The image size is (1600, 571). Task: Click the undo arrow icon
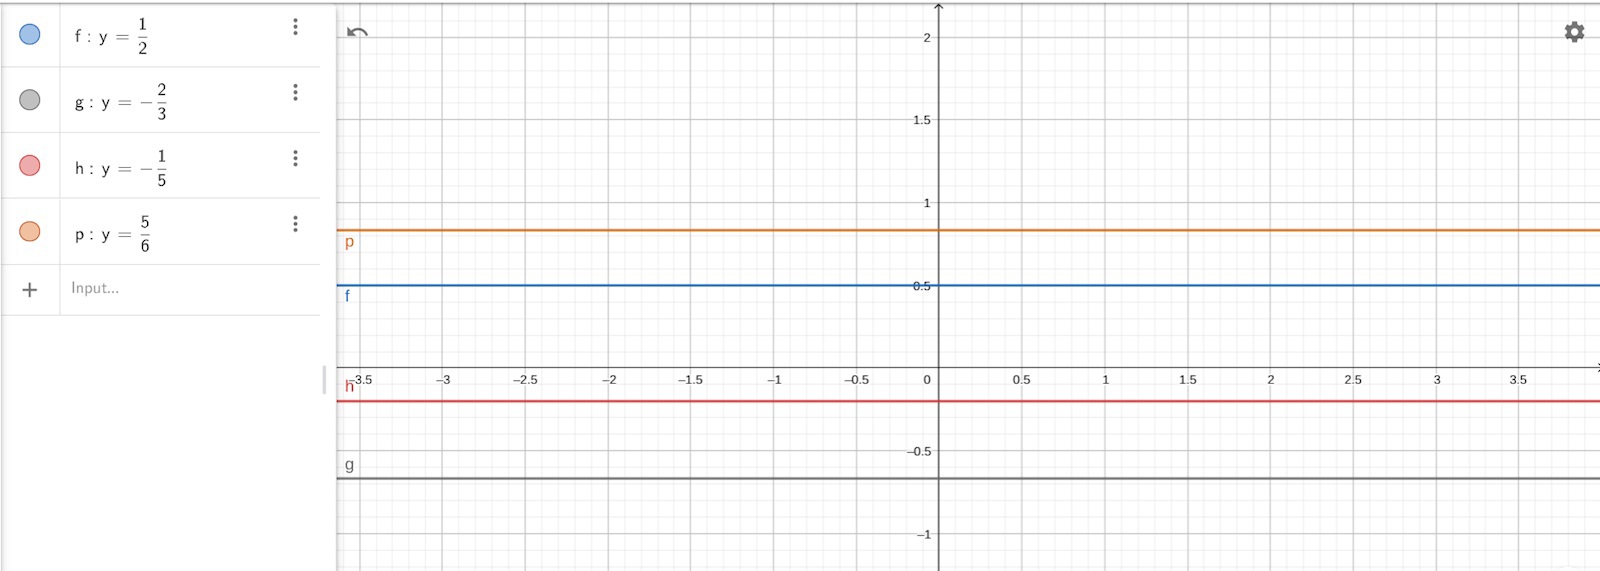pyautogui.click(x=357, y=32)
